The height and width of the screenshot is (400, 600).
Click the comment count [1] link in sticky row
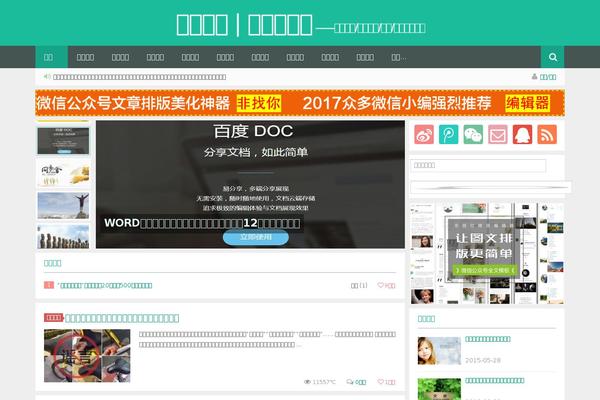[x=359, y=285]
